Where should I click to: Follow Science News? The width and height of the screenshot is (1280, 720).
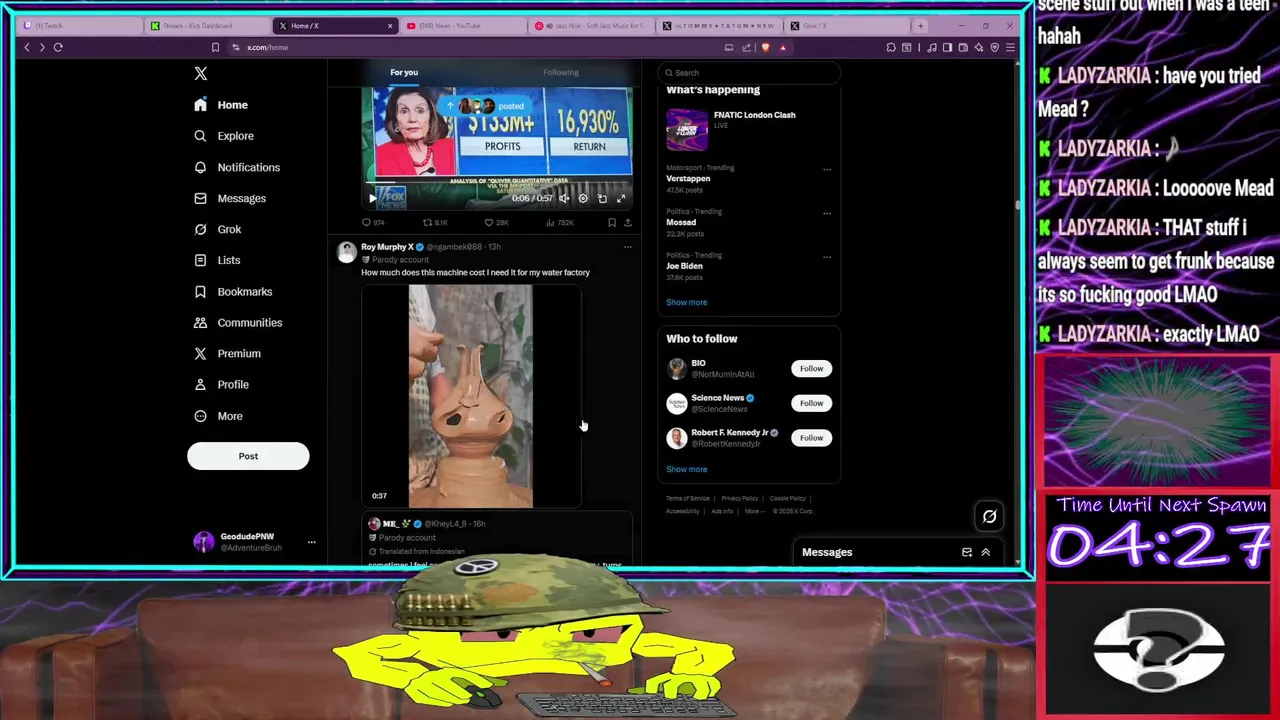[x=811, y=403]
